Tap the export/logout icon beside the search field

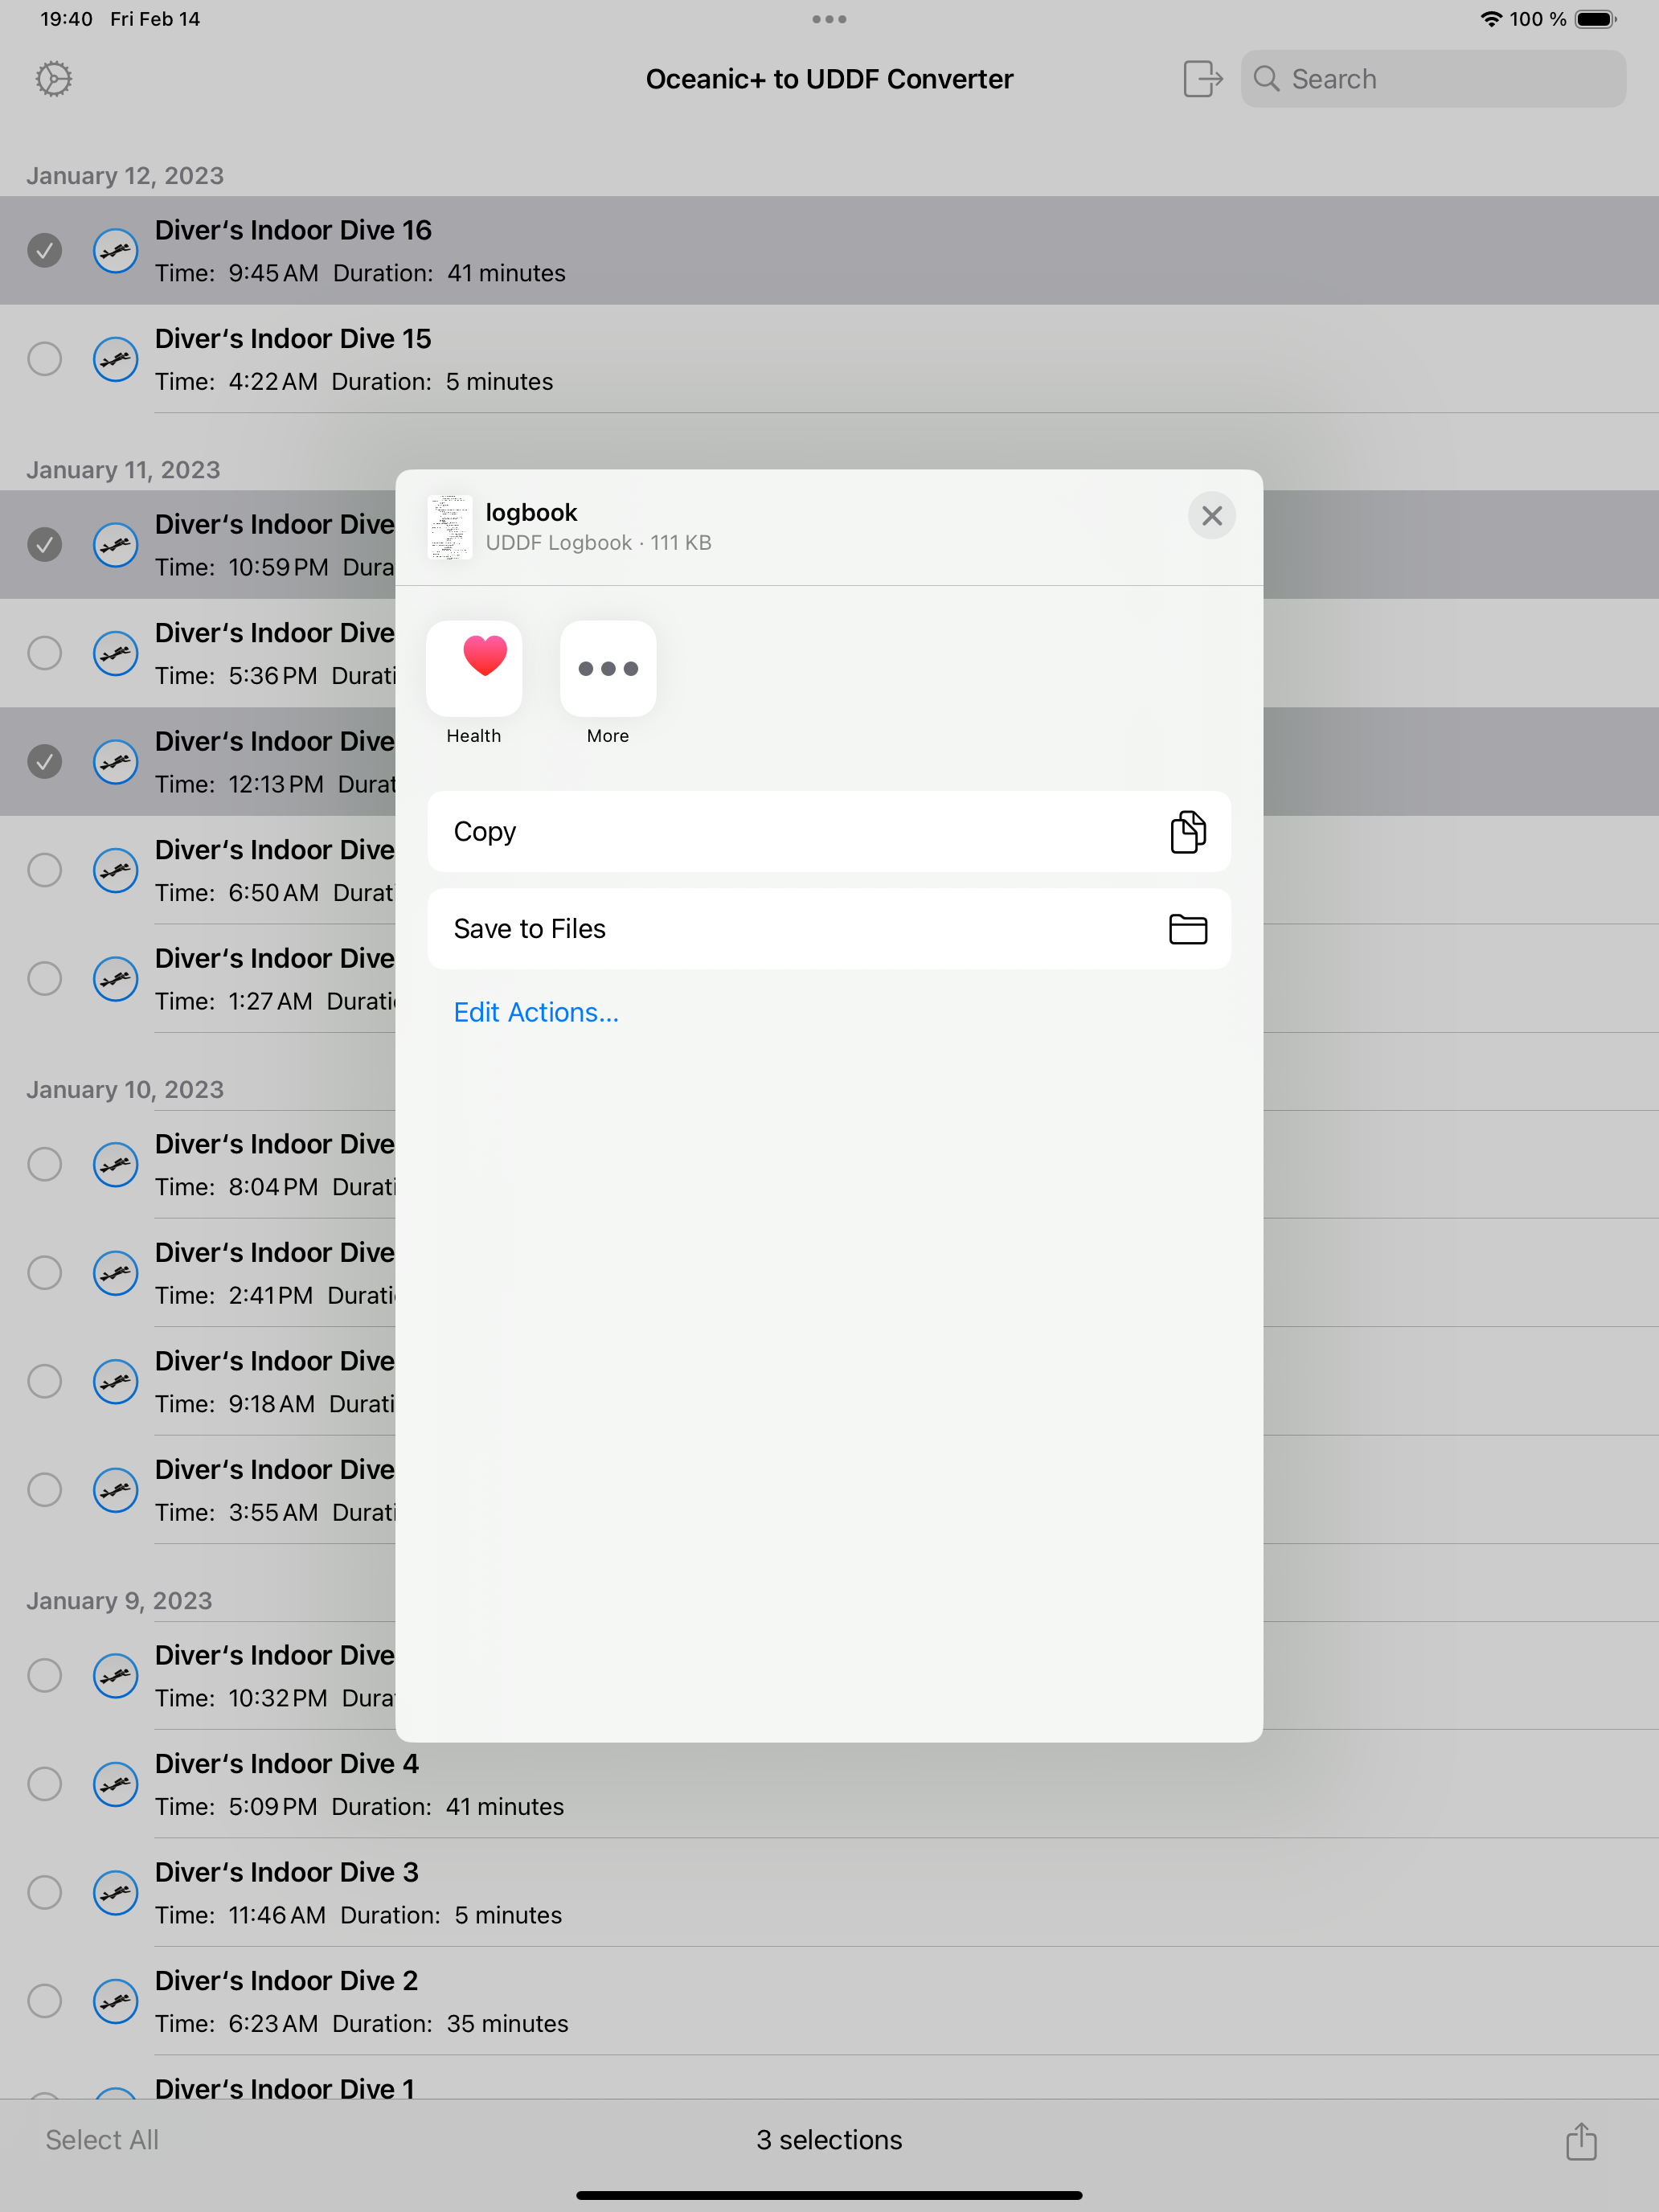(x=1202, y=79)
